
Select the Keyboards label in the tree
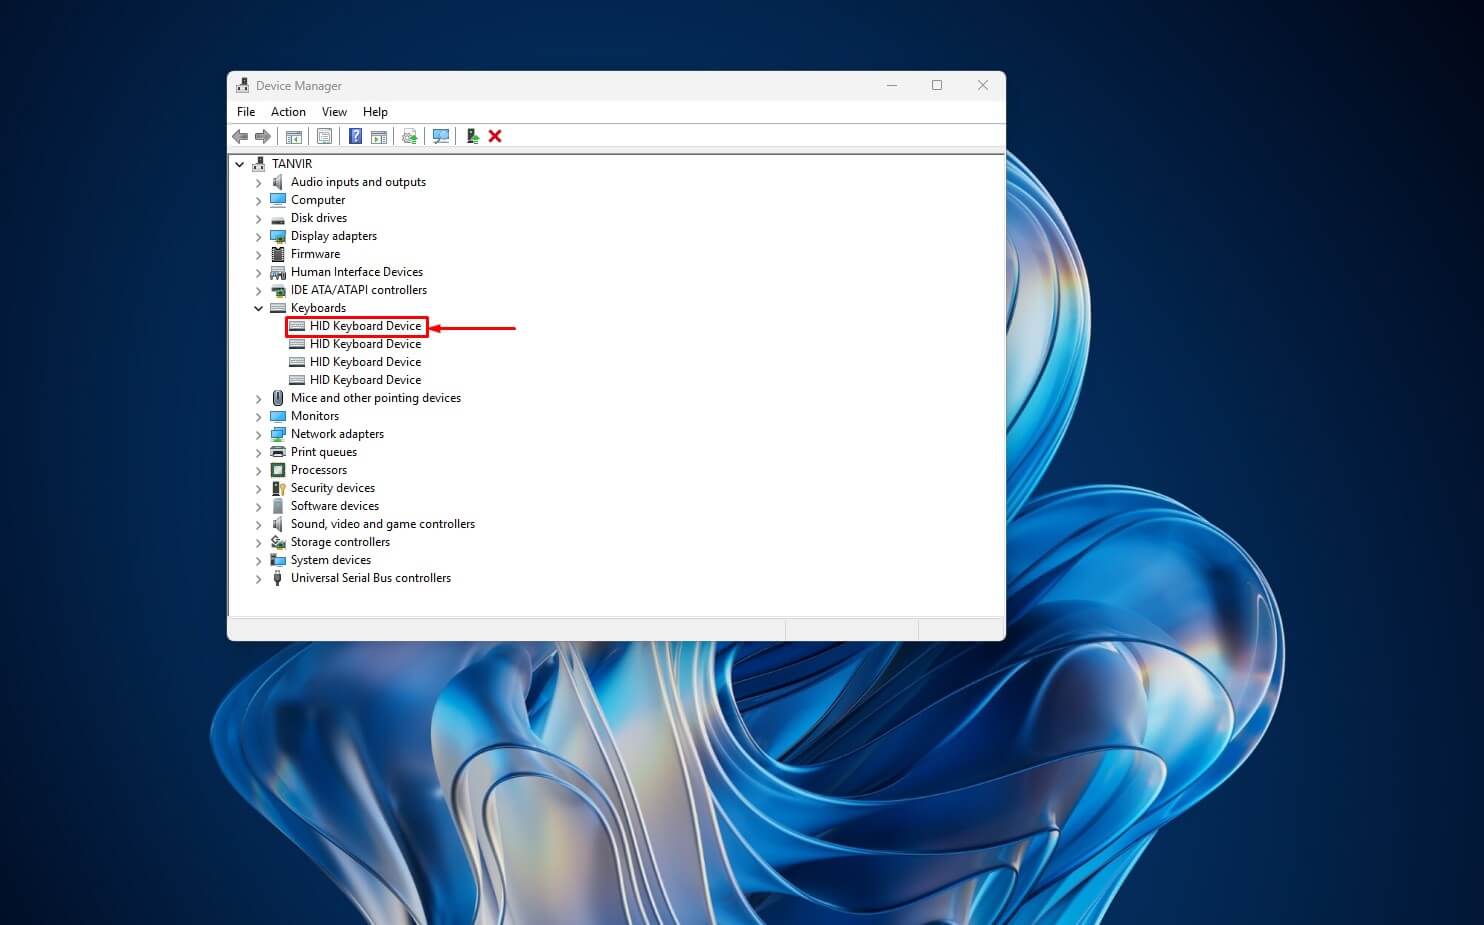[318, 308]
